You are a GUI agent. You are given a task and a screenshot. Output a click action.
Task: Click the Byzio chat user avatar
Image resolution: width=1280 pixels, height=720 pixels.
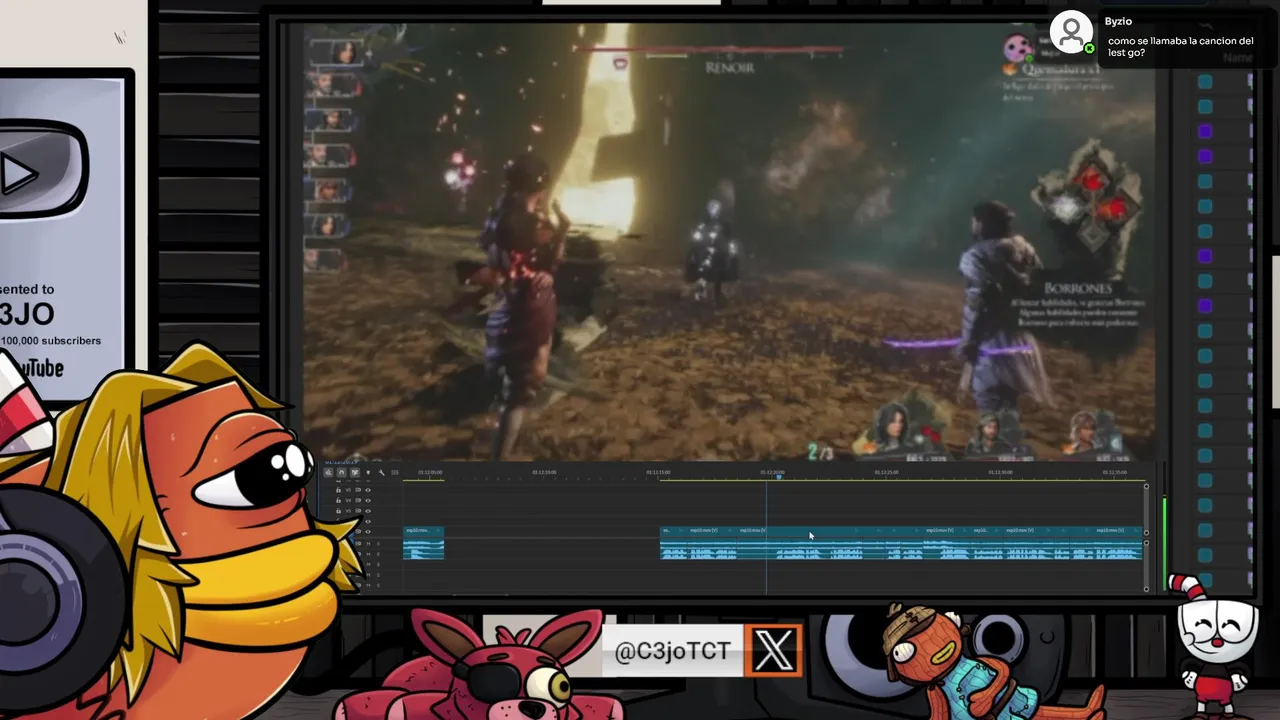1071,33
